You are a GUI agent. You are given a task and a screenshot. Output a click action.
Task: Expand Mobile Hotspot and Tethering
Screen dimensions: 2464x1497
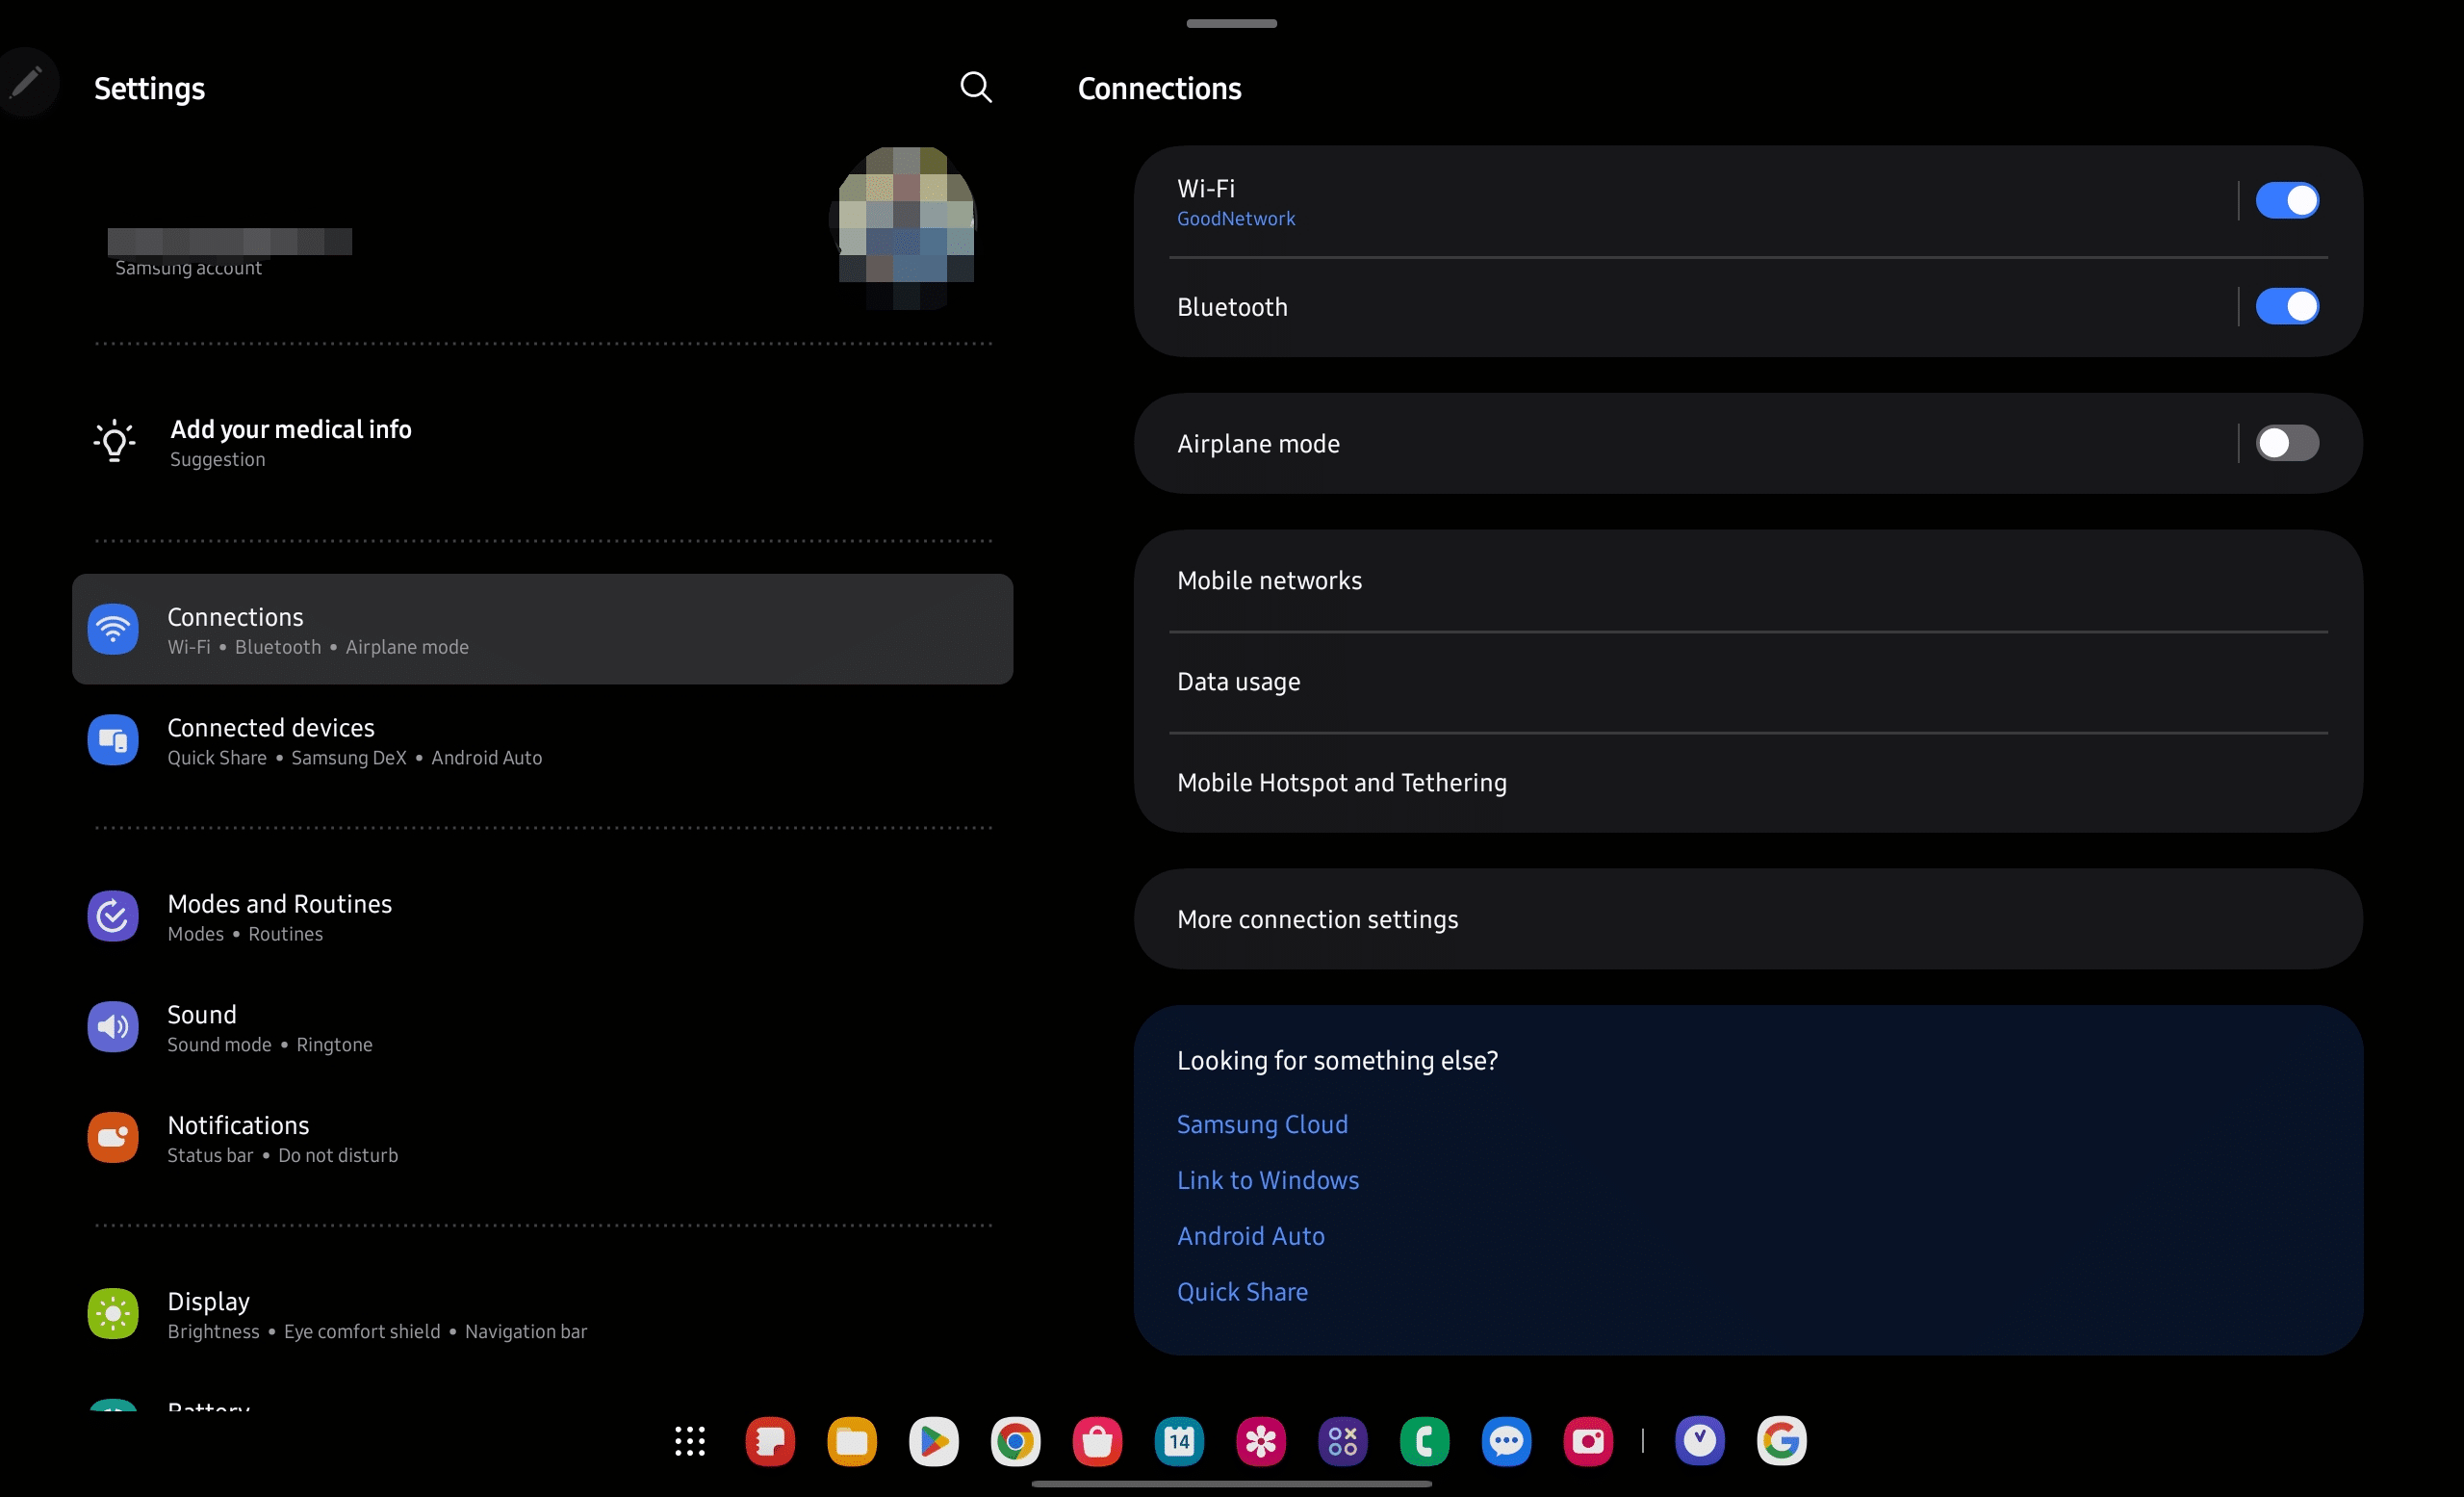click(1341, 782)
